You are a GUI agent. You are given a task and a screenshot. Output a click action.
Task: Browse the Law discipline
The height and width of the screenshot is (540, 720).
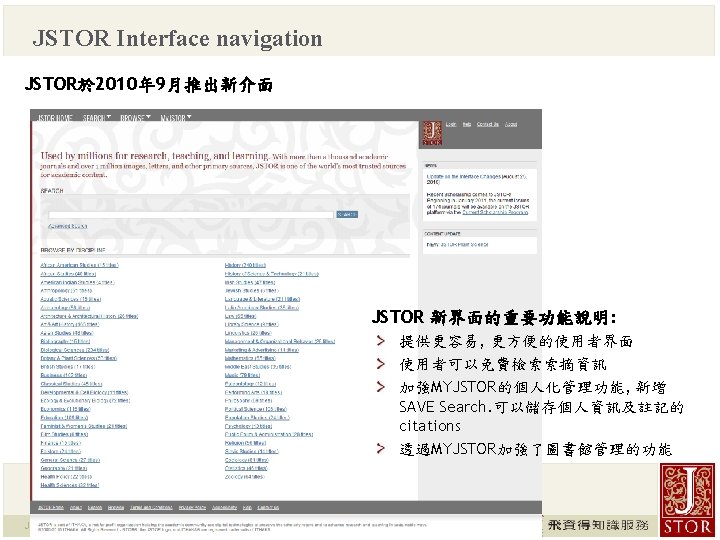point(240,316)
